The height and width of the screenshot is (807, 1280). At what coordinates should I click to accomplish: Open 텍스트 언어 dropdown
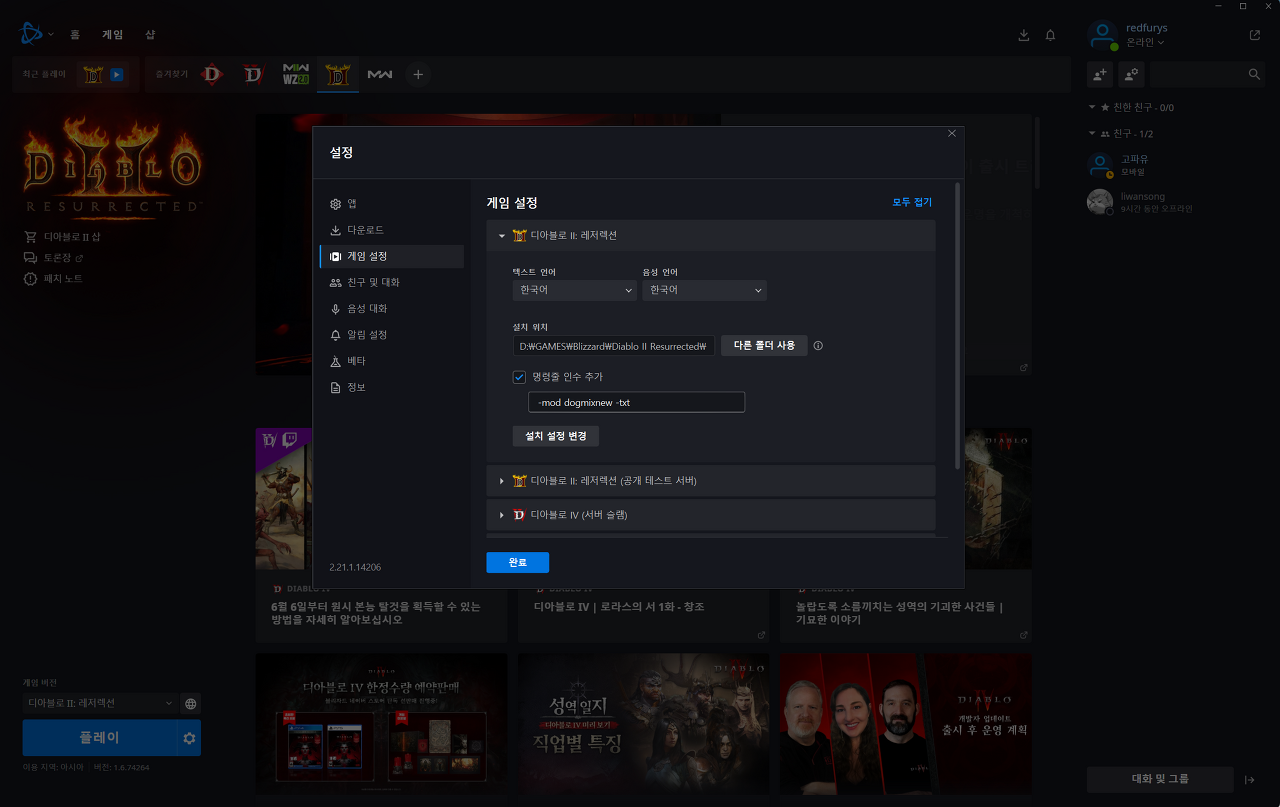574,290
